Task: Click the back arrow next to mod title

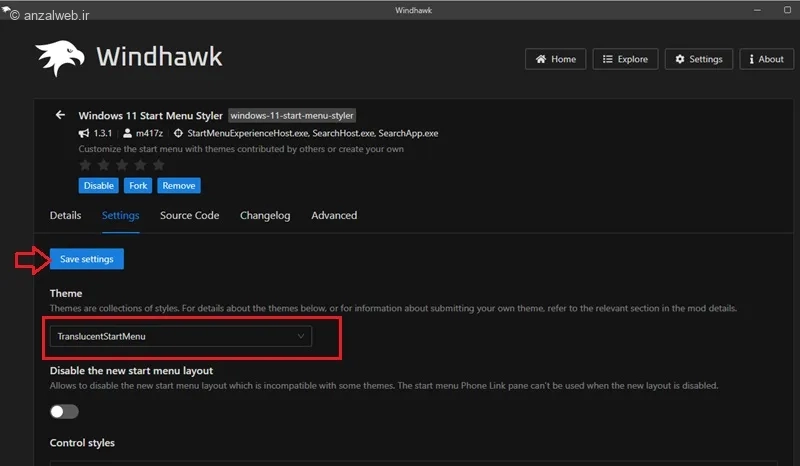Action: coord(60,115)
